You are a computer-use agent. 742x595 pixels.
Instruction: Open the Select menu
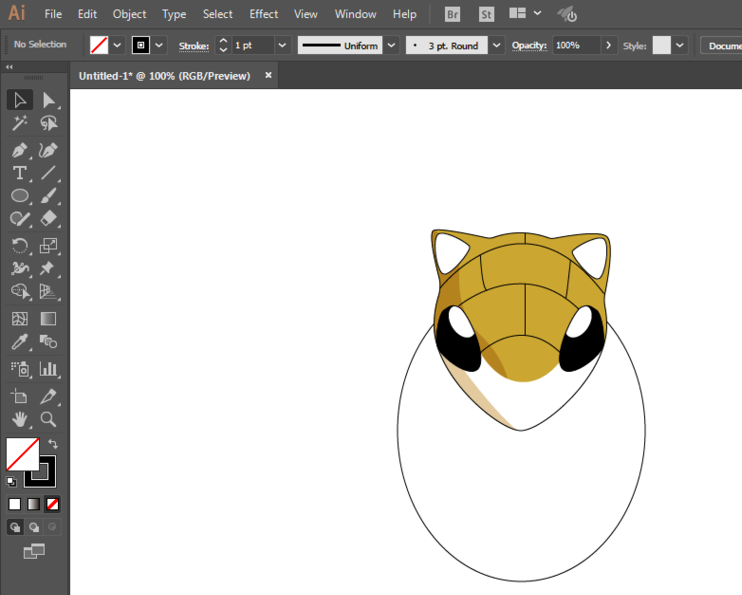click(218, 14)
